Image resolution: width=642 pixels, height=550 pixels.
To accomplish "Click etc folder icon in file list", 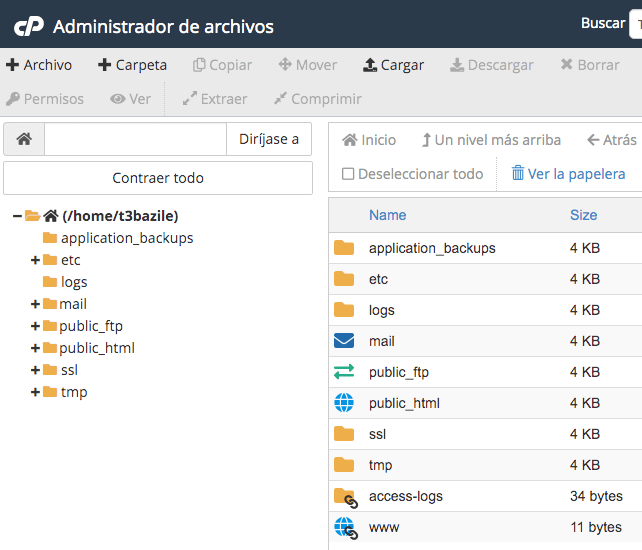I will click(344, 279).
